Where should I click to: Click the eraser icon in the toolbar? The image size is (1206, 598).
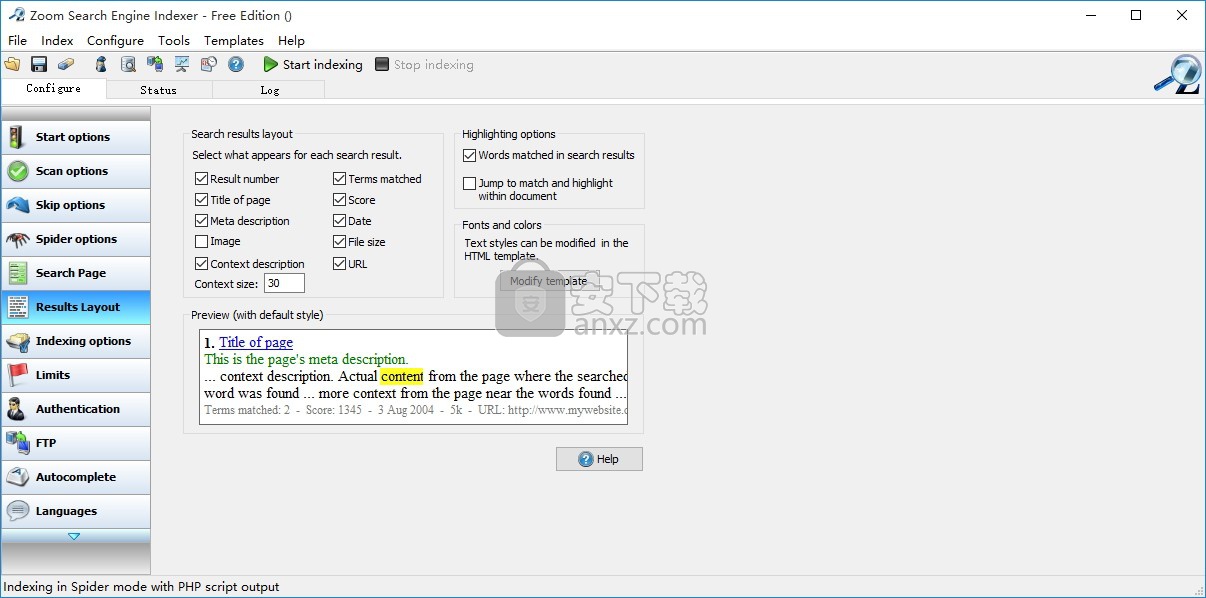coord(66,65)
